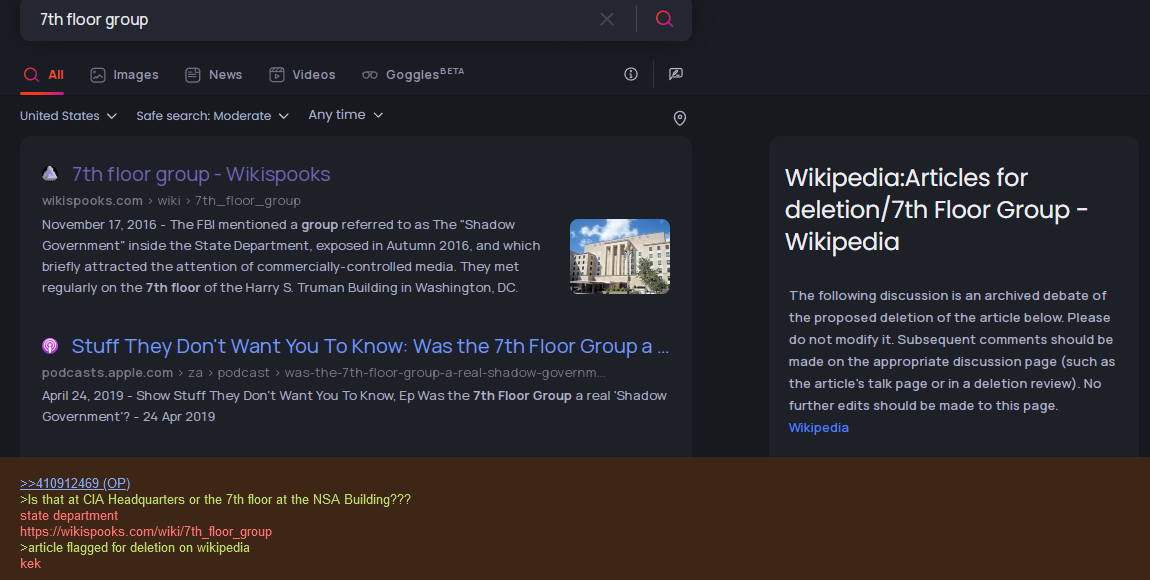The image size is (1150, 580).
Task: Click the wikispooks.com breadcrumb URL
Action: (171, 201)
